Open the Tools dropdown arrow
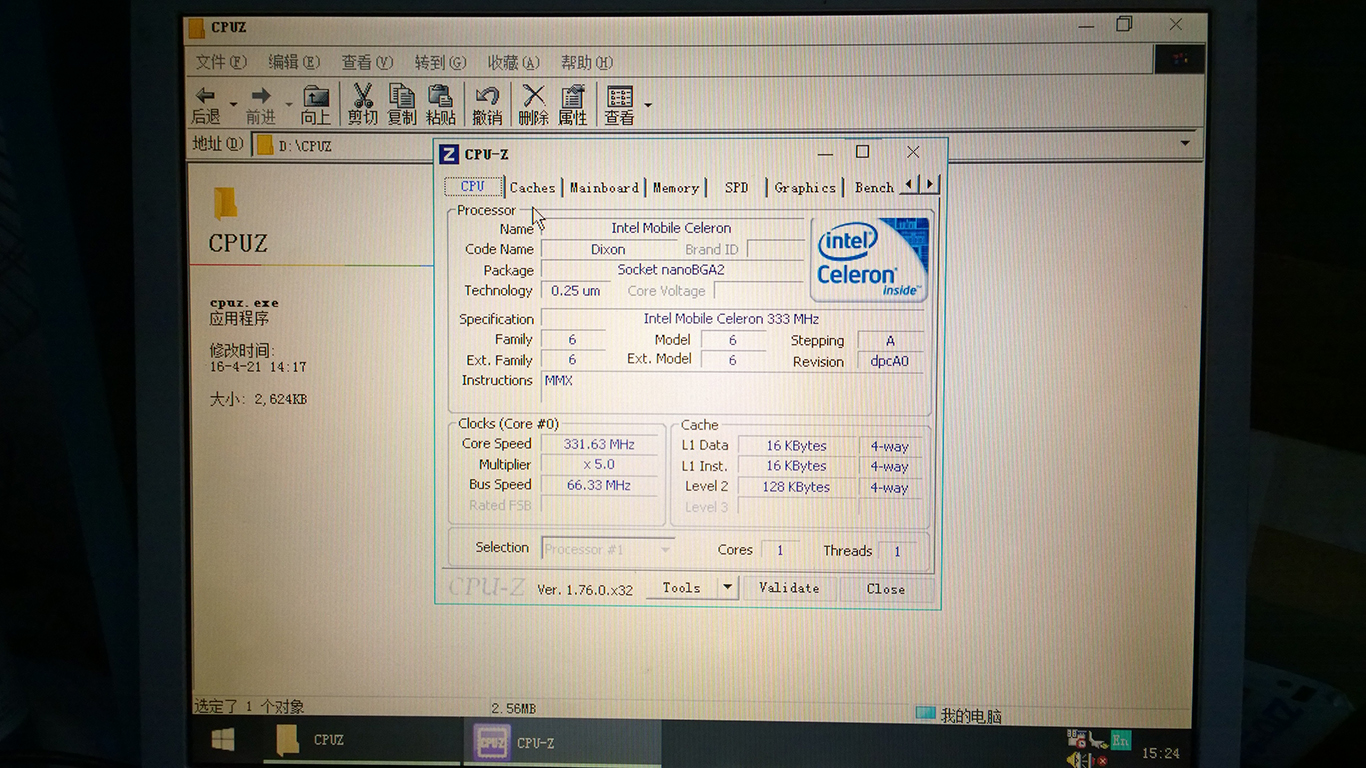1366x768 pixels. click(728, 588)
